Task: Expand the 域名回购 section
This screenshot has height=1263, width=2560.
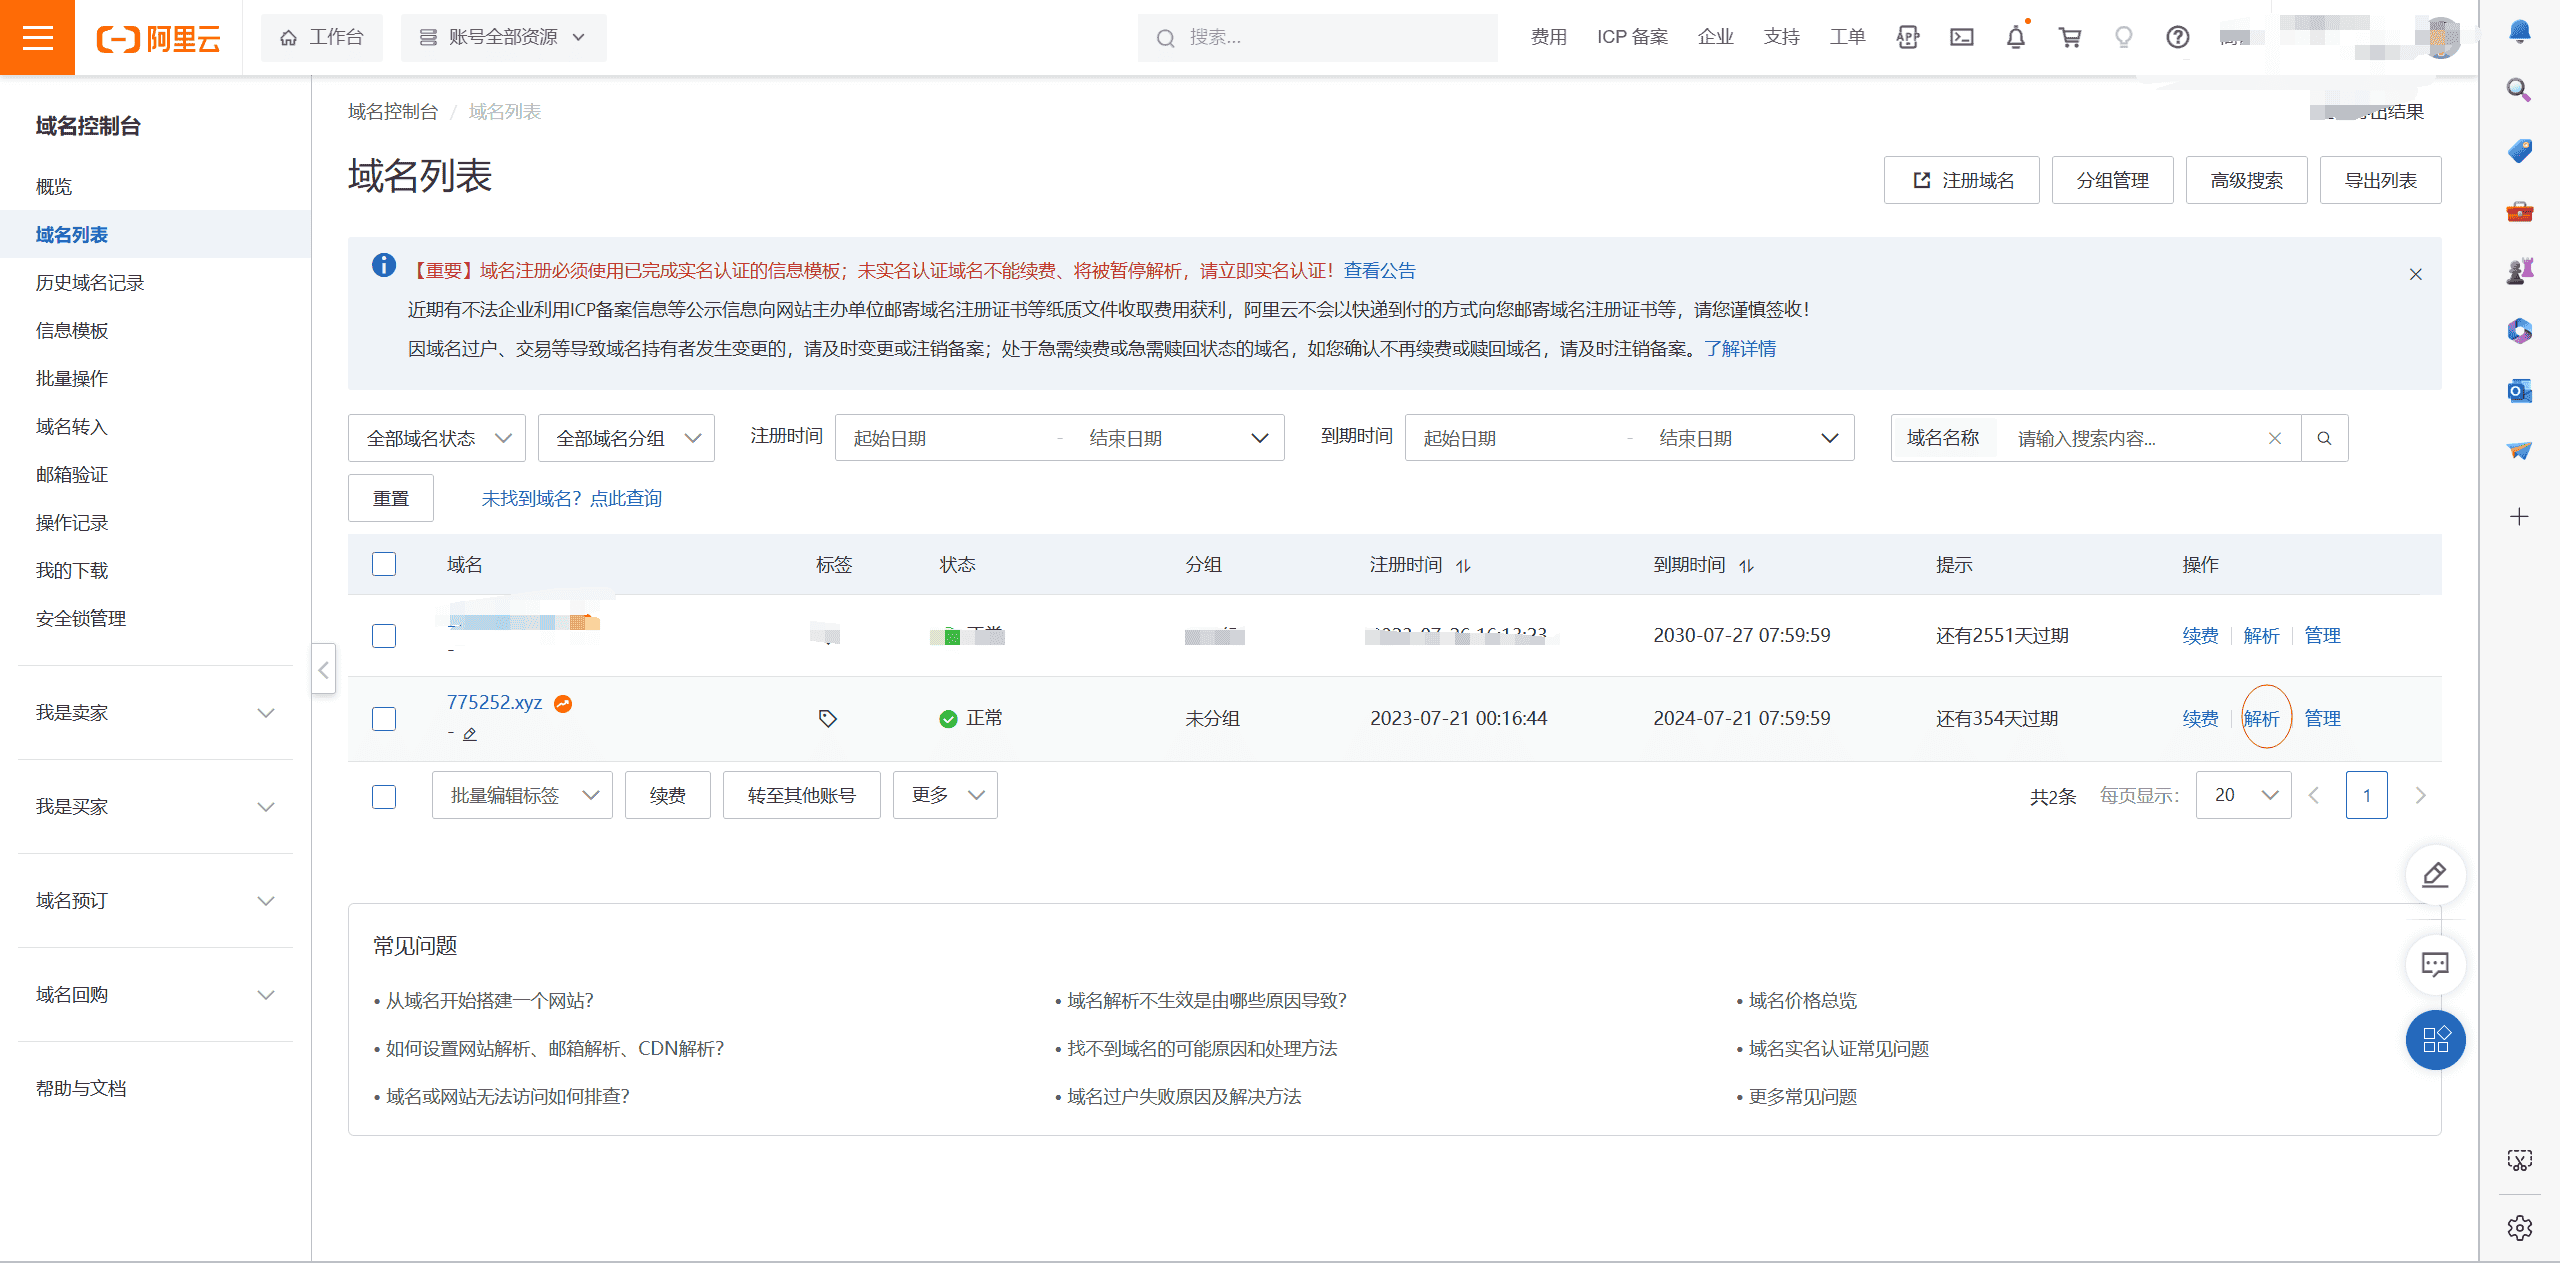Action: (x=155, y=995)
